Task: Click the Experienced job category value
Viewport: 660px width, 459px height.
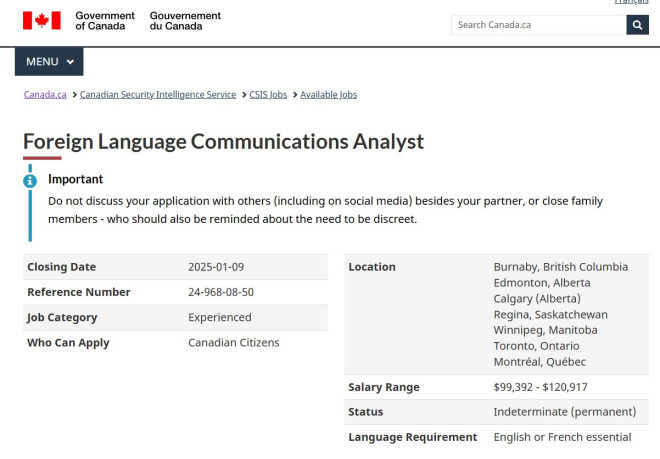Action: pyautogui.click(x=220, y=318)
